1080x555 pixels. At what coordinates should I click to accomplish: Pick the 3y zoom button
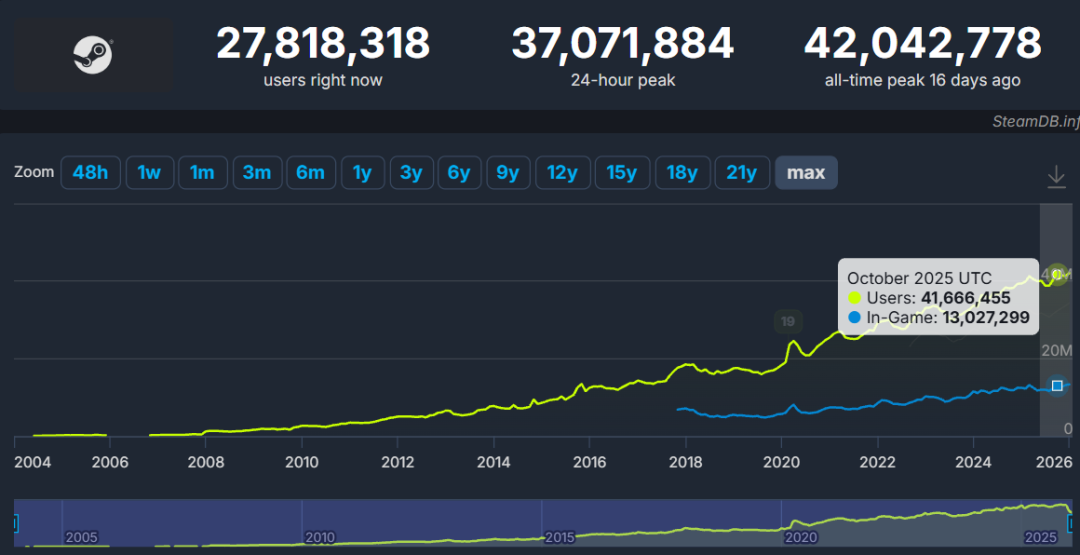[x=411, y=172]
